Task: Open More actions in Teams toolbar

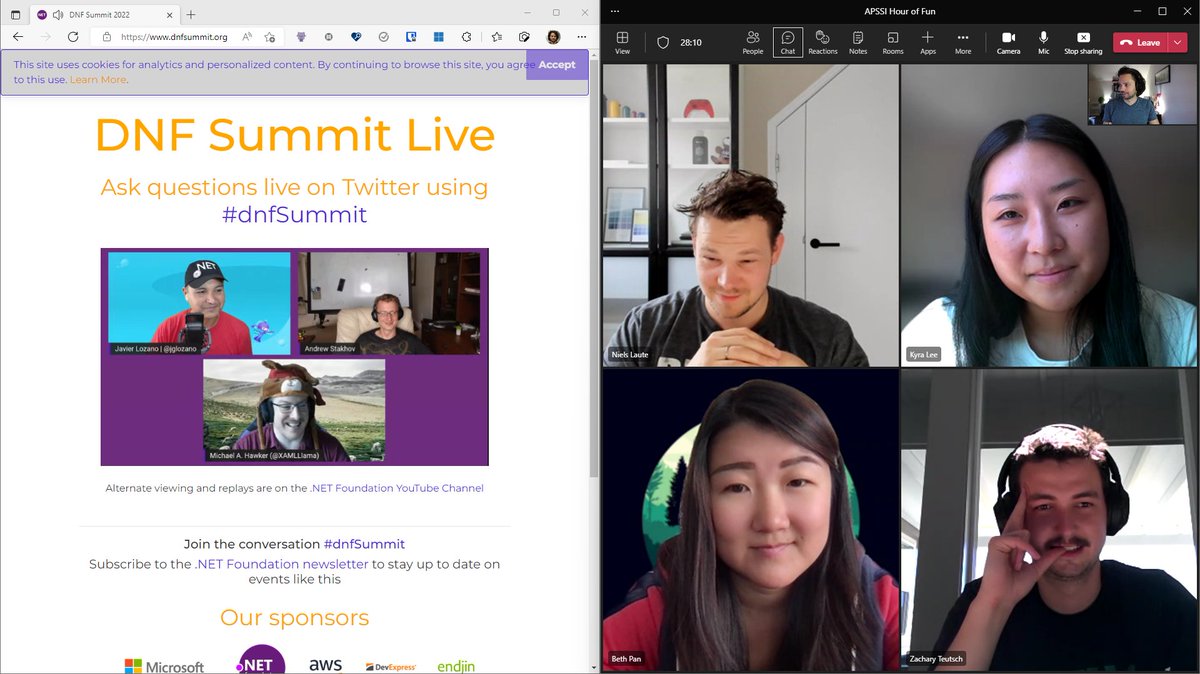Action: click(963, 42)
